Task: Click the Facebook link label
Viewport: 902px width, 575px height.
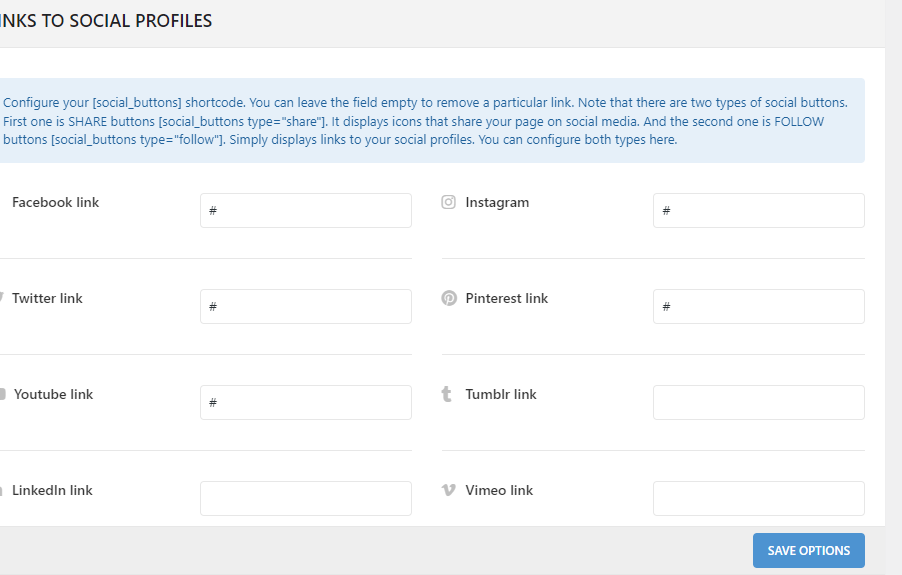Action: pyautogui.click(x=56, y=202)
